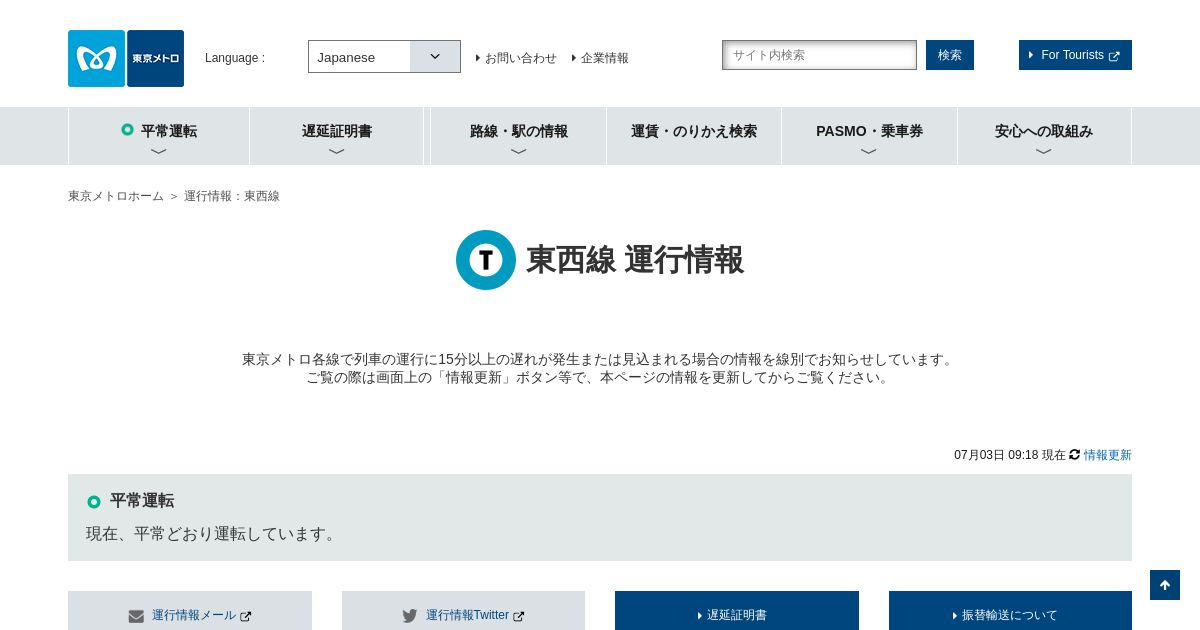Click the Tozai line T logo icon

coord(486,260)
